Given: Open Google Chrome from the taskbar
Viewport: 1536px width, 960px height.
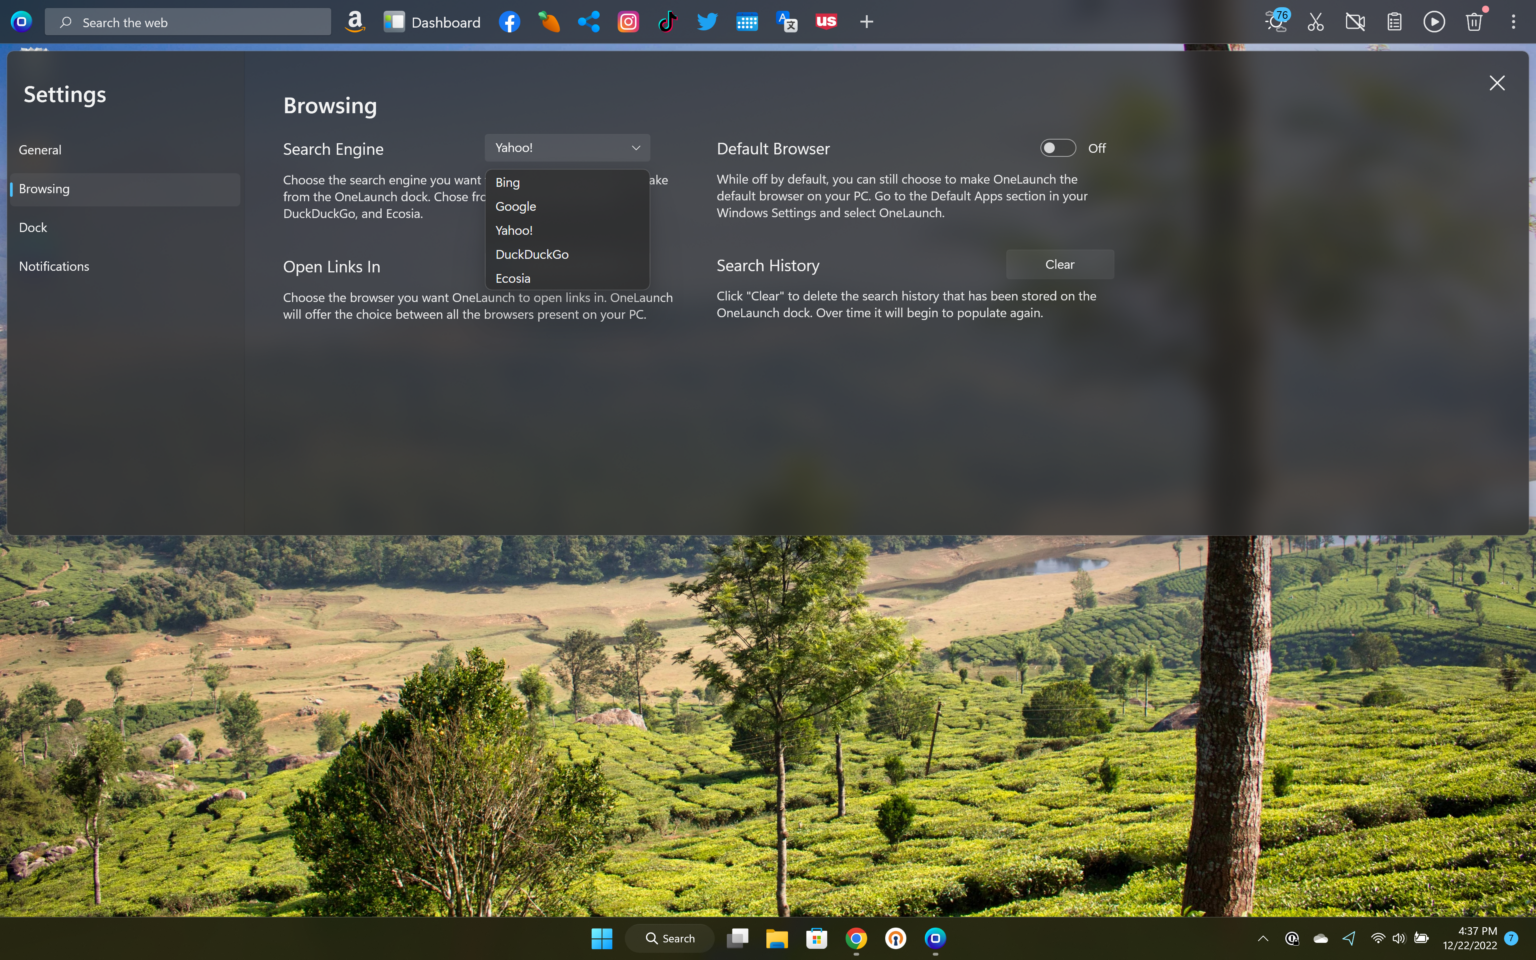Looking at the screenshot, I should (x=856, y=938).
